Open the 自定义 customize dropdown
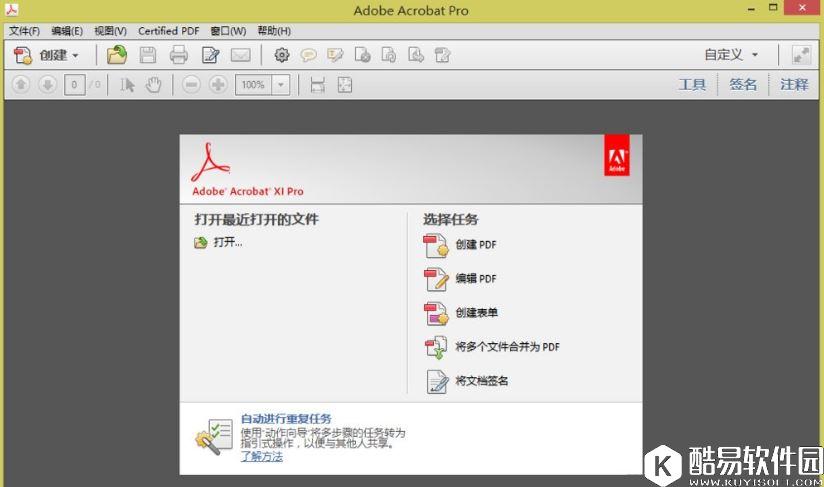 click(x=732, y=55)
